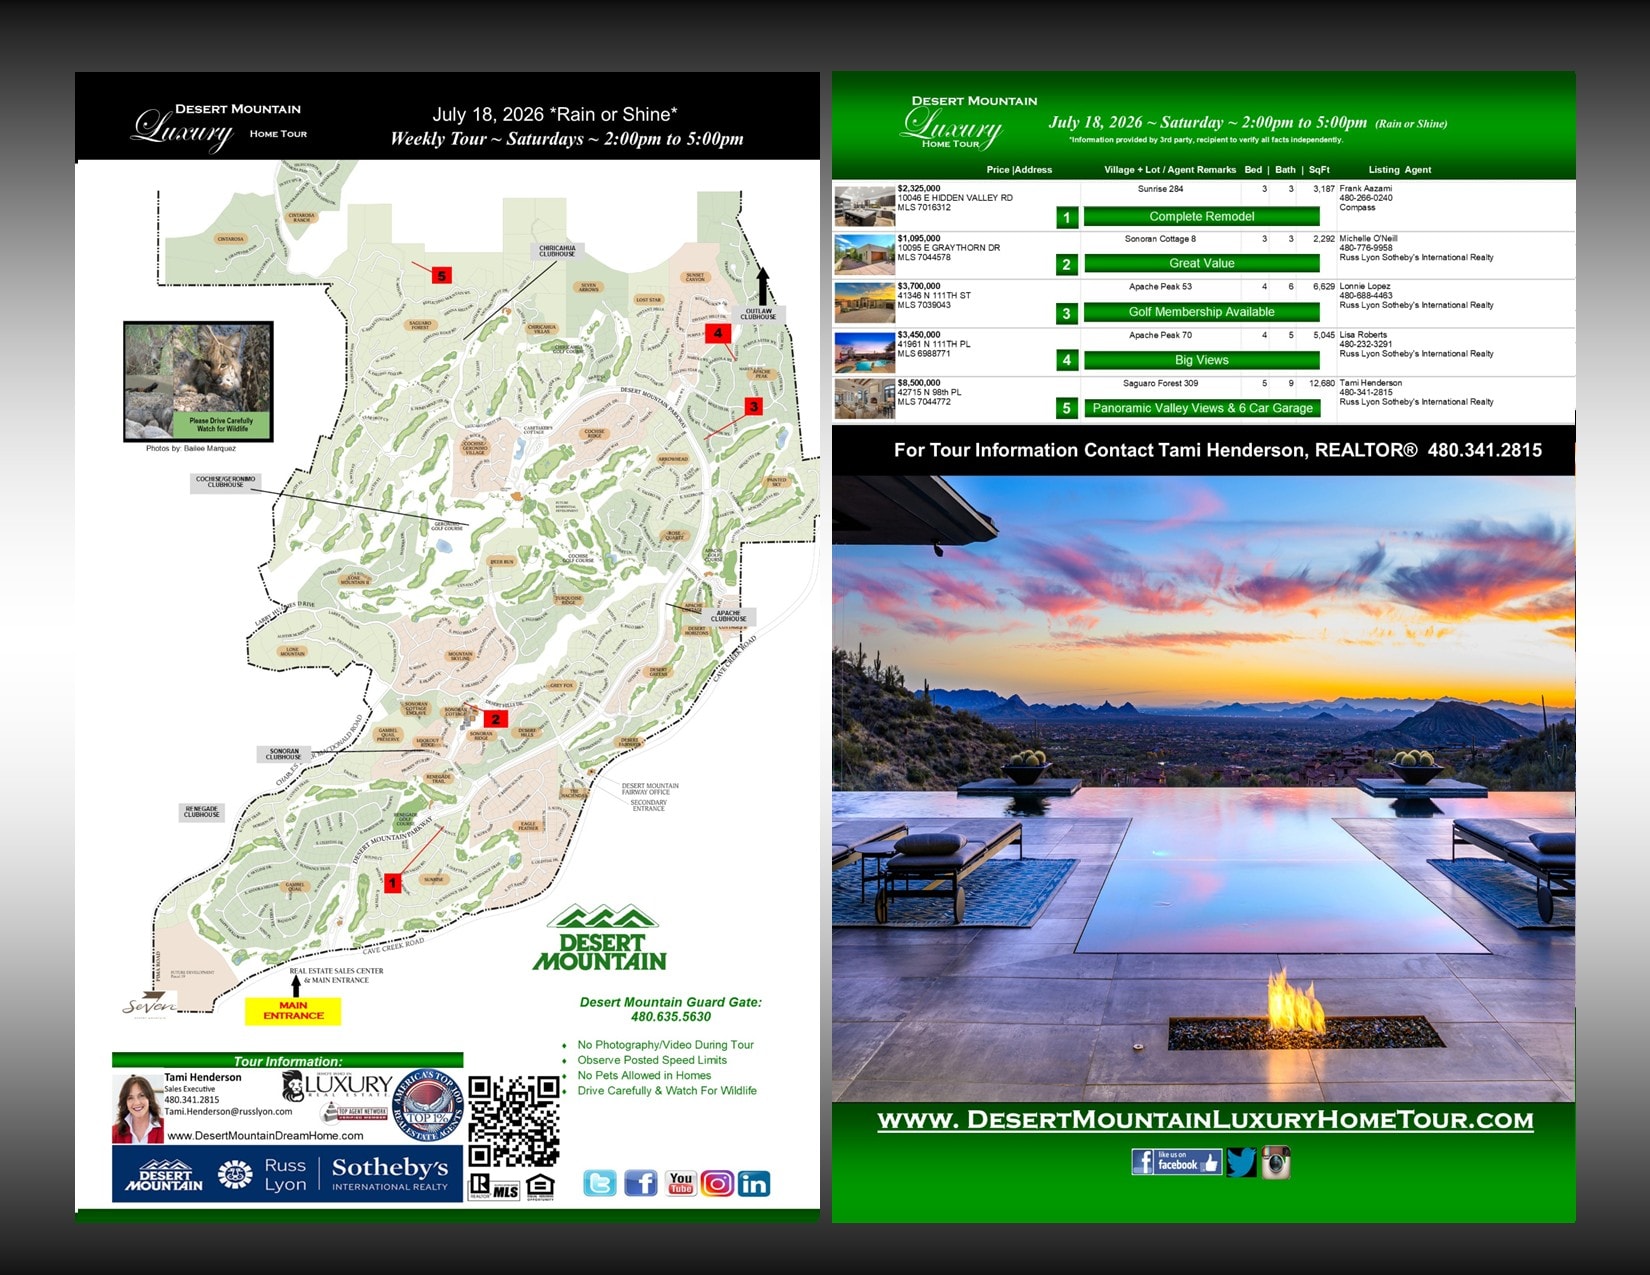Open www.DesertMountainLuxuryHomeTour.com link
The width and height of the screenshot is (1650, 1275).
tap(1205, 1120)
